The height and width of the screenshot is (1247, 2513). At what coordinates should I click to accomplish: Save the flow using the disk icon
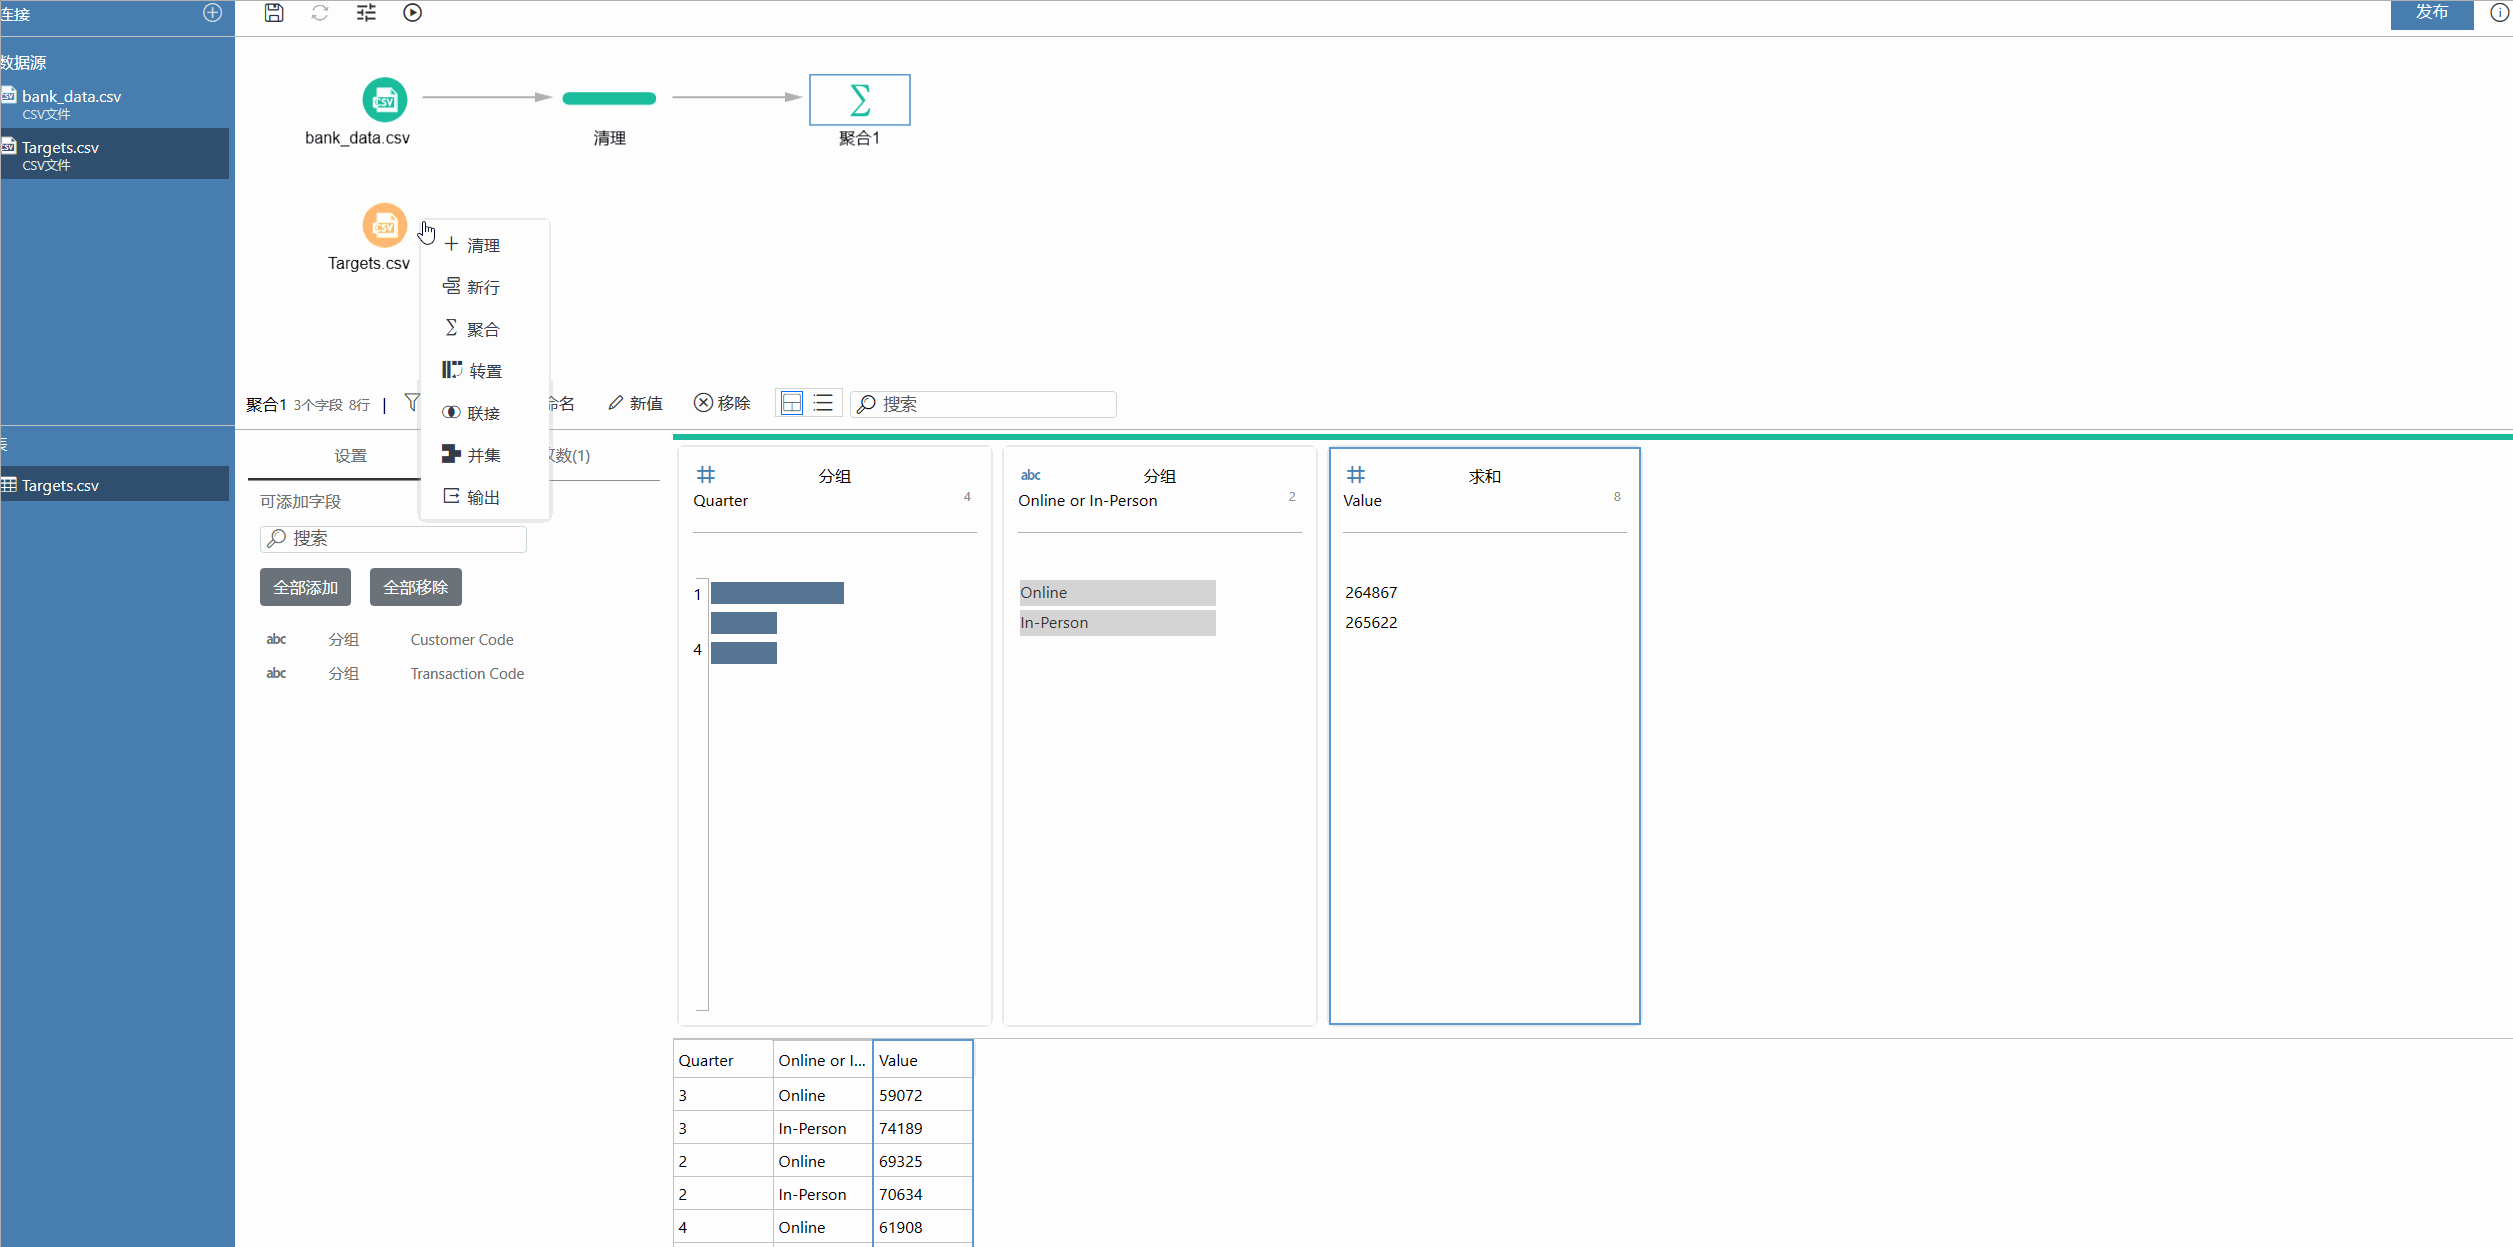click(x=274, y=13)
